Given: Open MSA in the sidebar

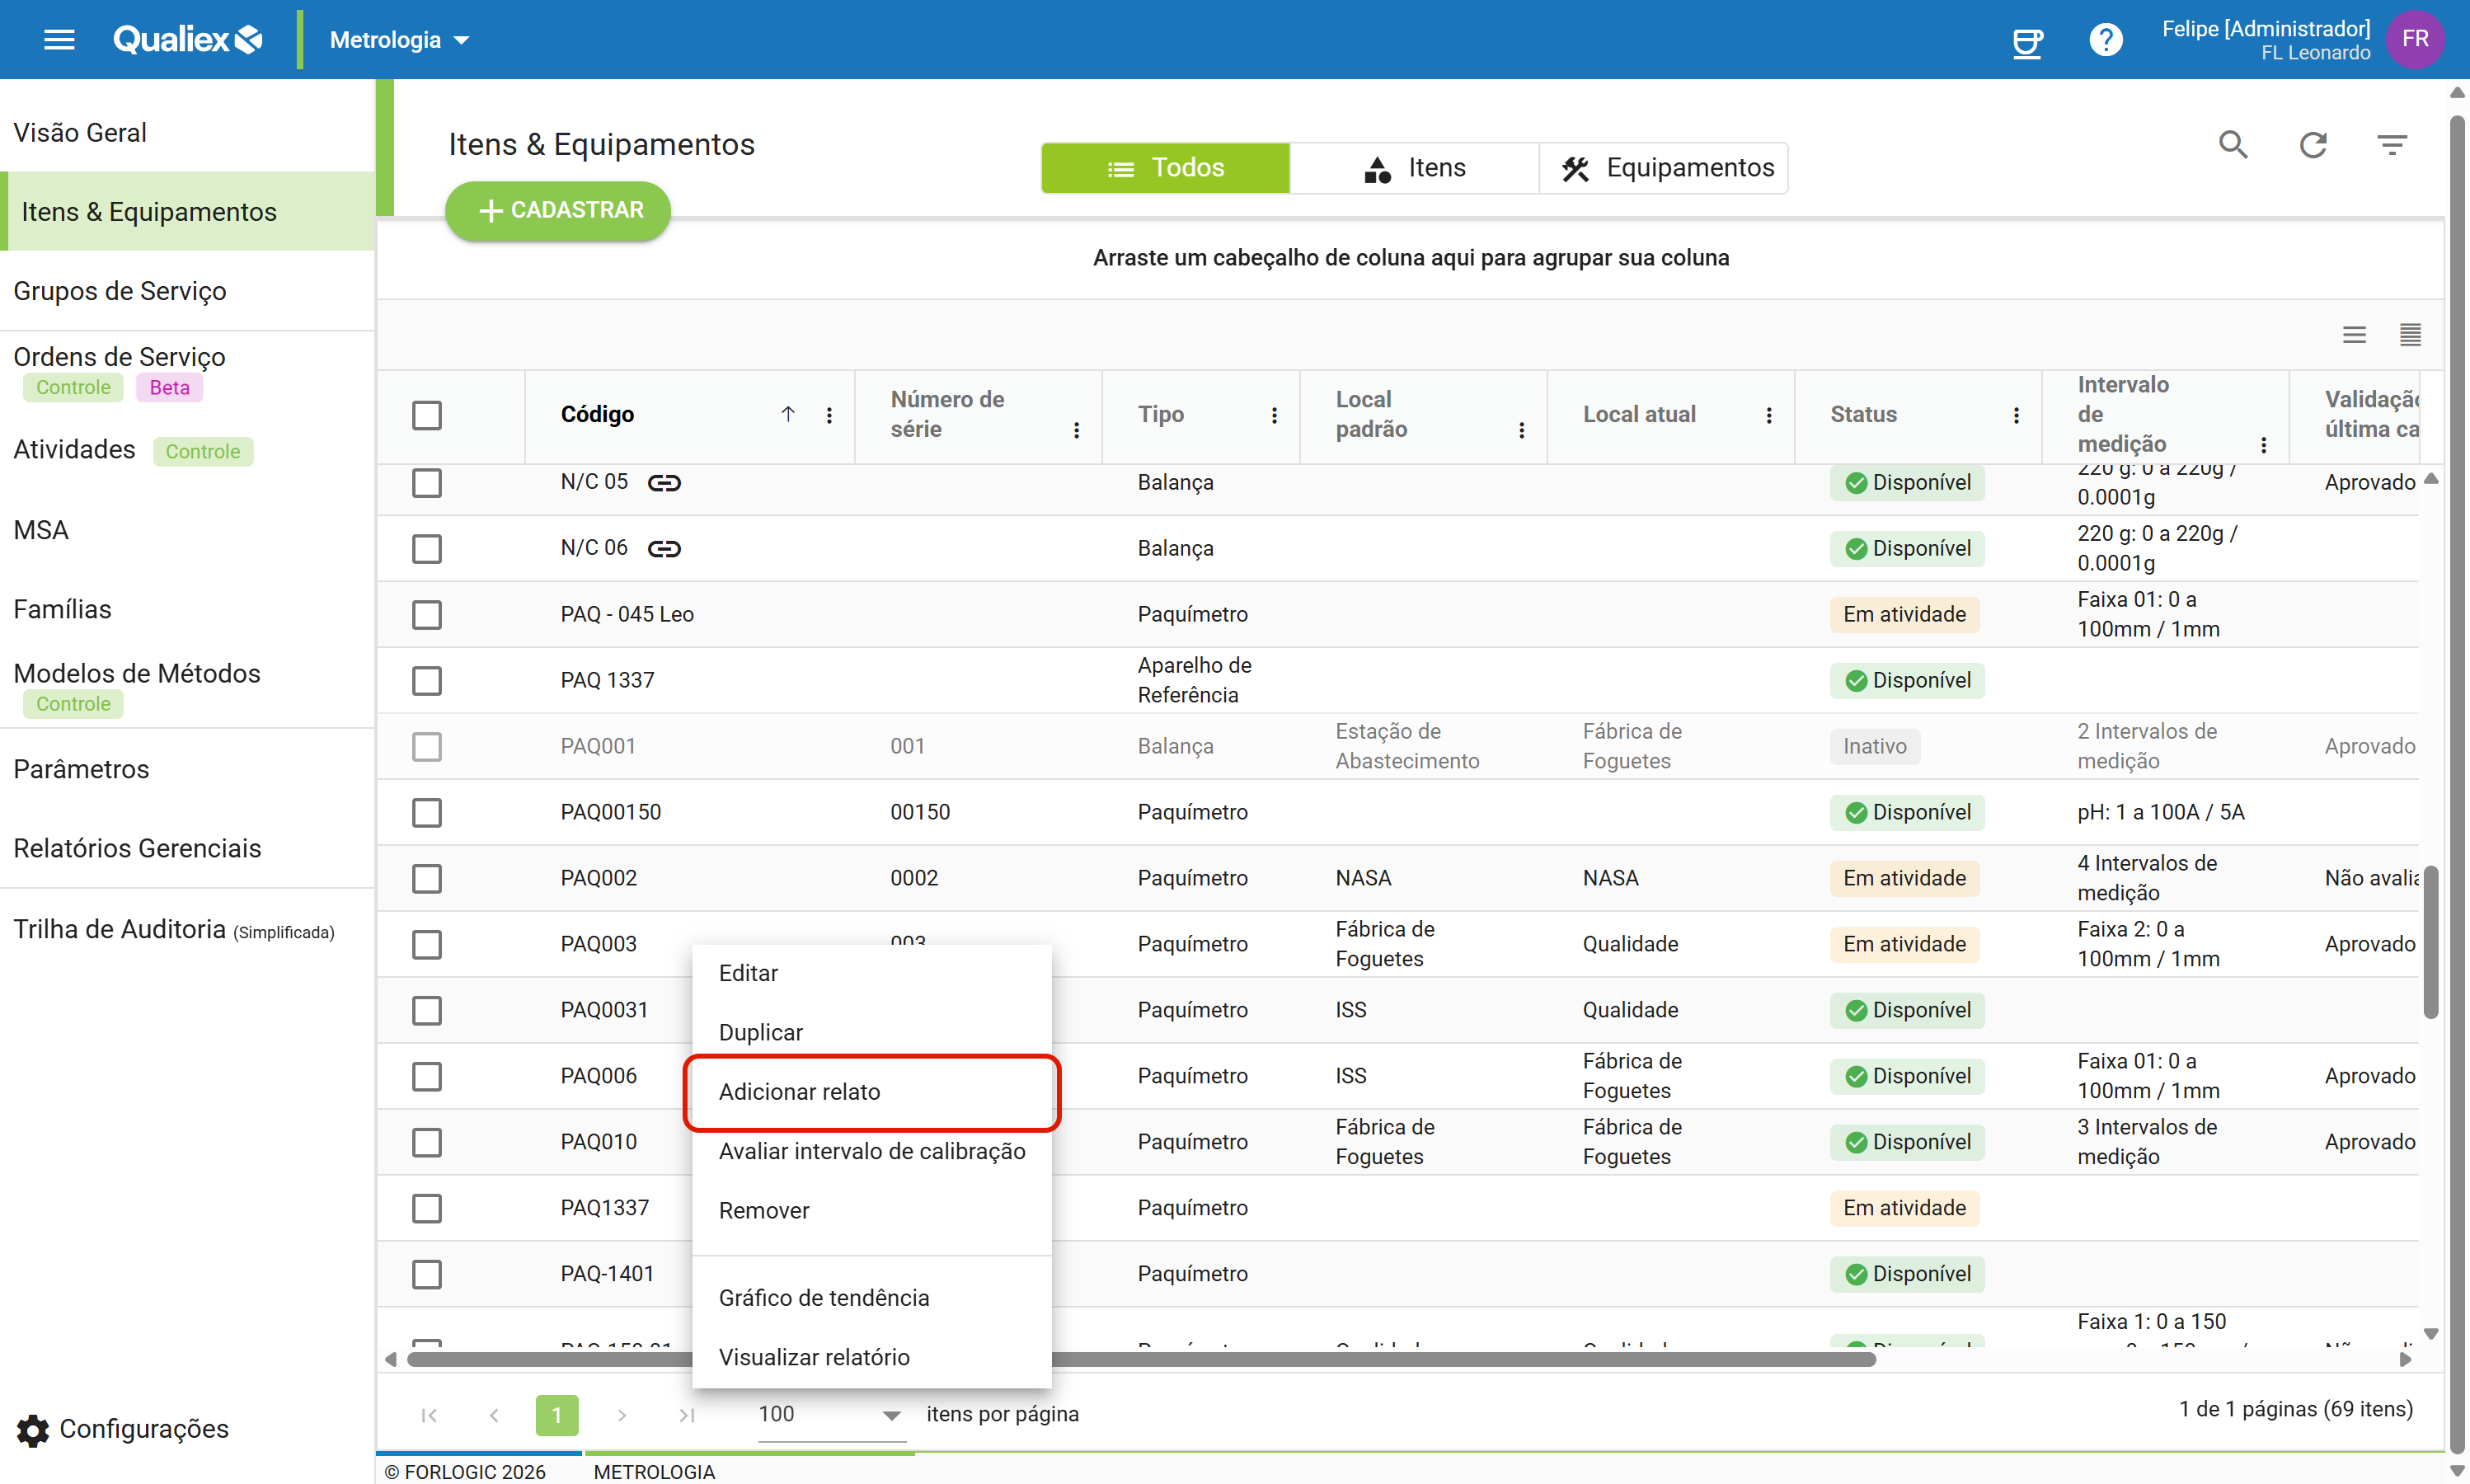Looking at the screenshot, I should [x=187, y=530].
